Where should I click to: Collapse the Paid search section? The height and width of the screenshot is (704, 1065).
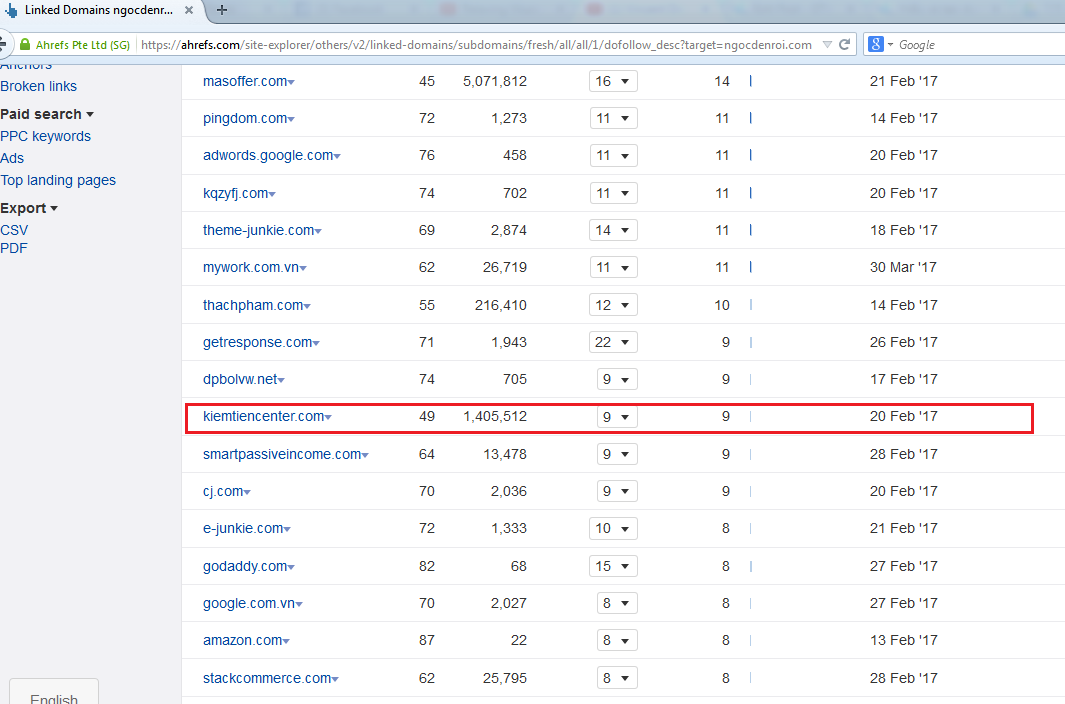click(47, 114)
